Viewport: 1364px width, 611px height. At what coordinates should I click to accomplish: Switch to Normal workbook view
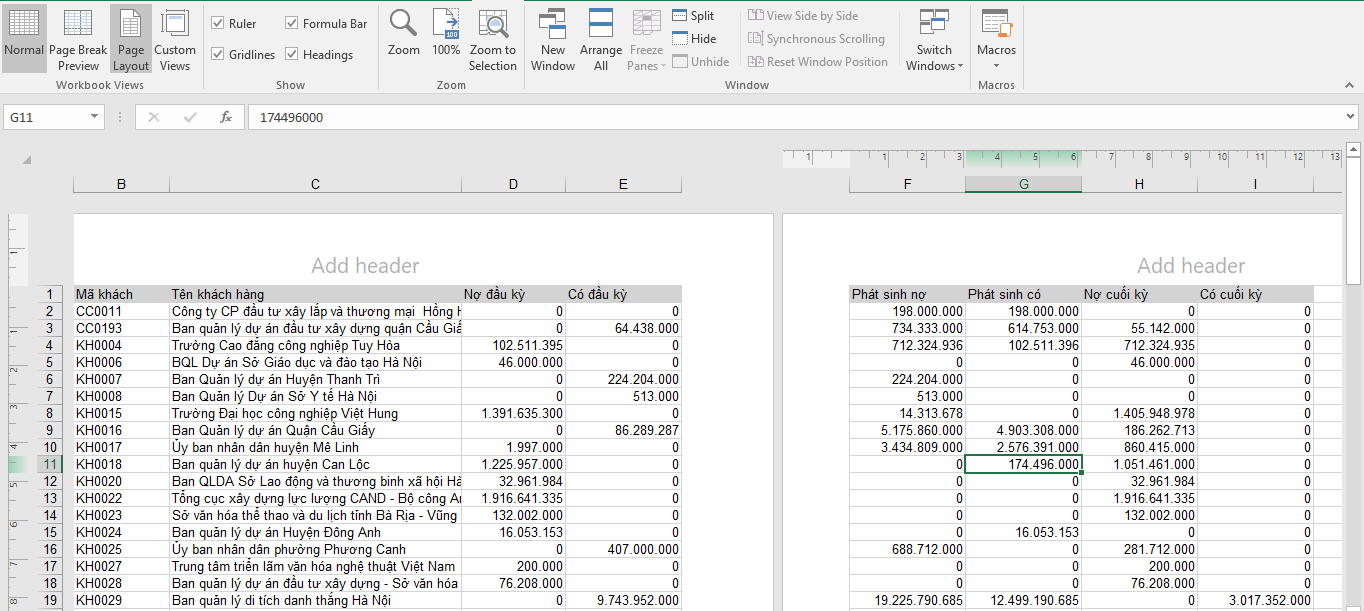[x=24, y=38]
